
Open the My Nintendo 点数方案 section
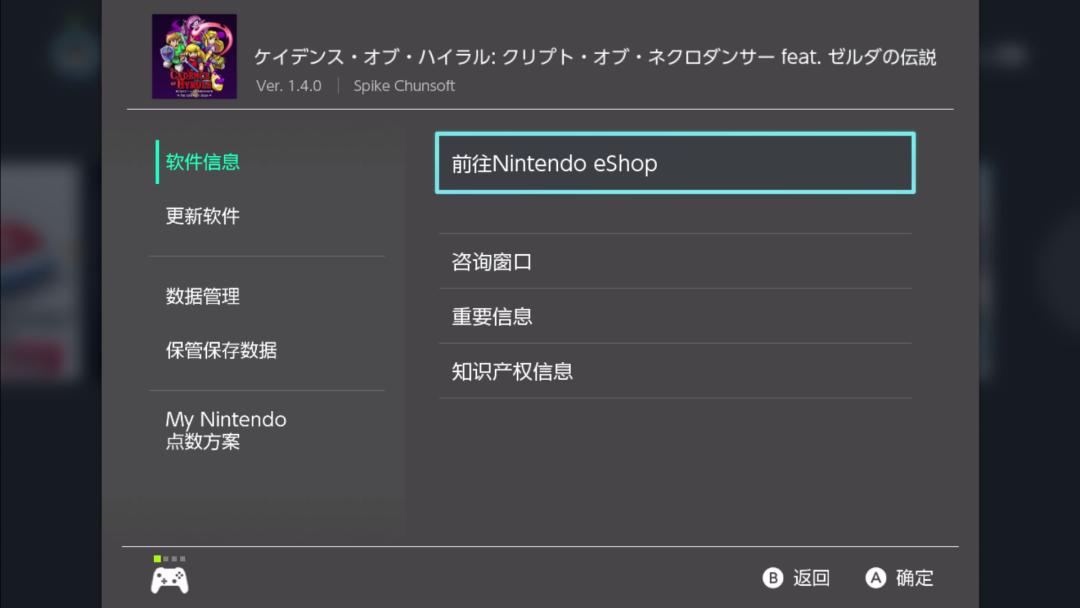point(225,430)
